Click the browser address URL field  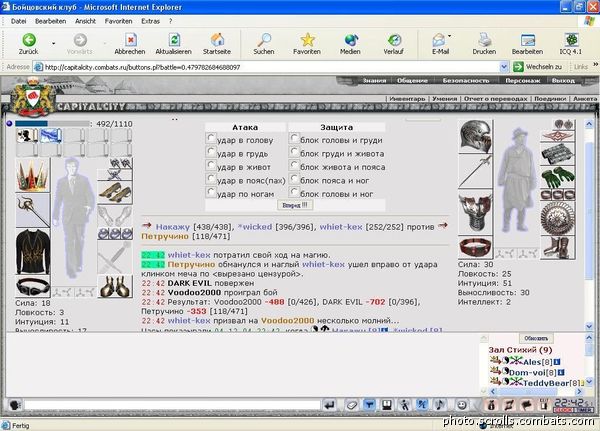[x=266, y=67]
